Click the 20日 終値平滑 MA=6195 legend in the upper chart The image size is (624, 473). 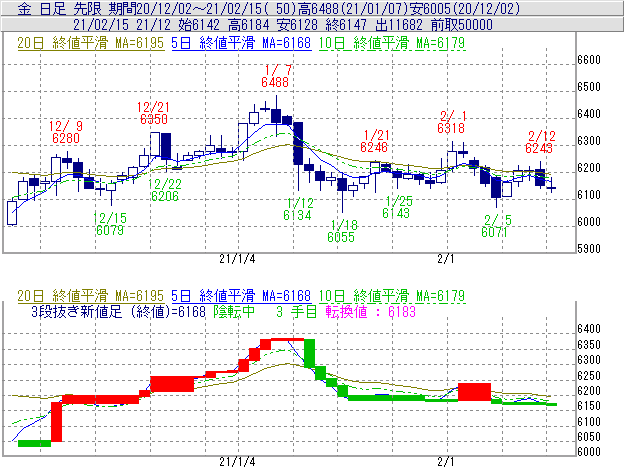click(x=91, y=43)
